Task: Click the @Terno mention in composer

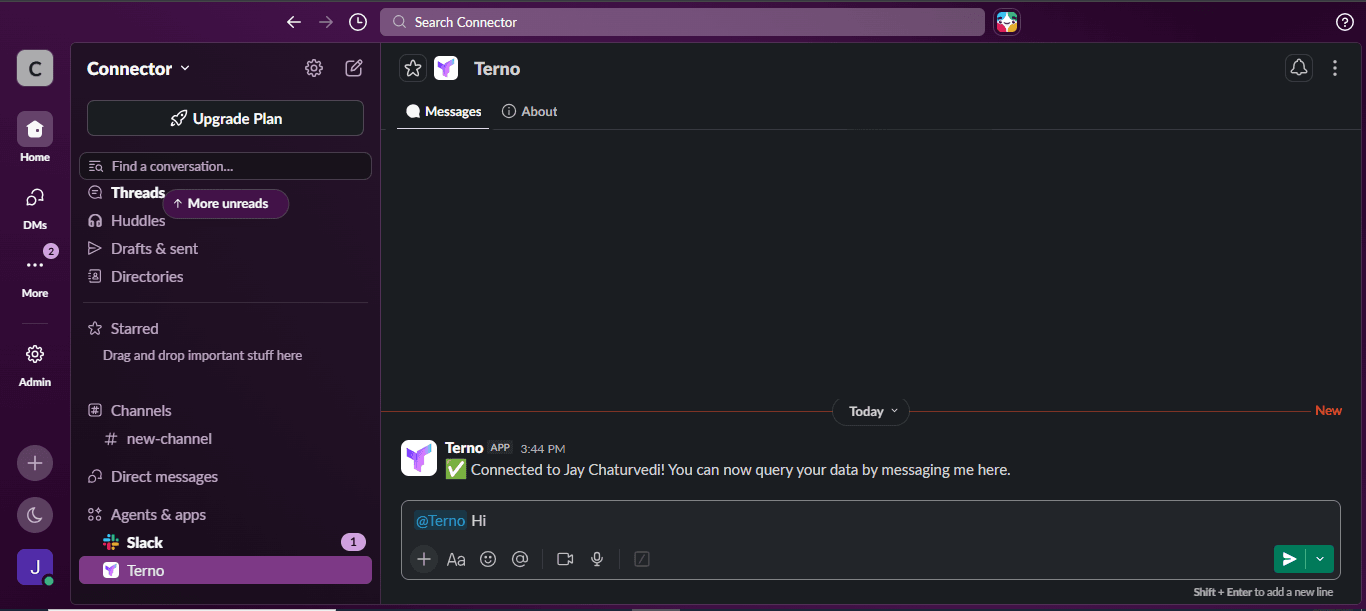Action: coord(440,521)
